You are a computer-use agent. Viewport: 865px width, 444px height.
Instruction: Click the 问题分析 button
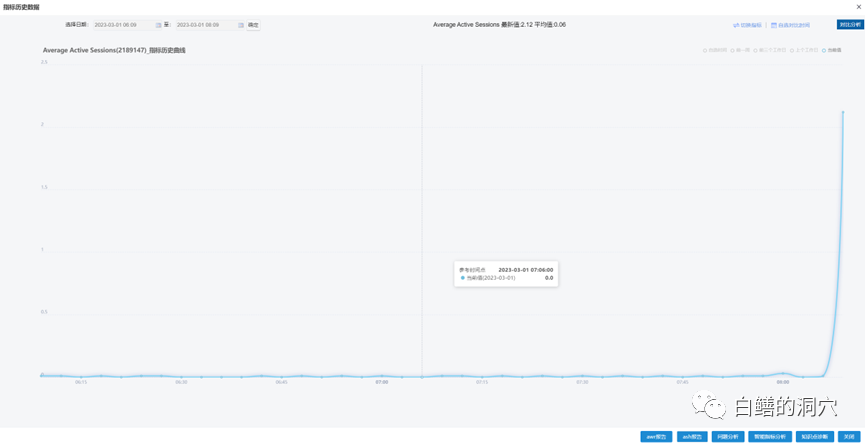[728, 437]
